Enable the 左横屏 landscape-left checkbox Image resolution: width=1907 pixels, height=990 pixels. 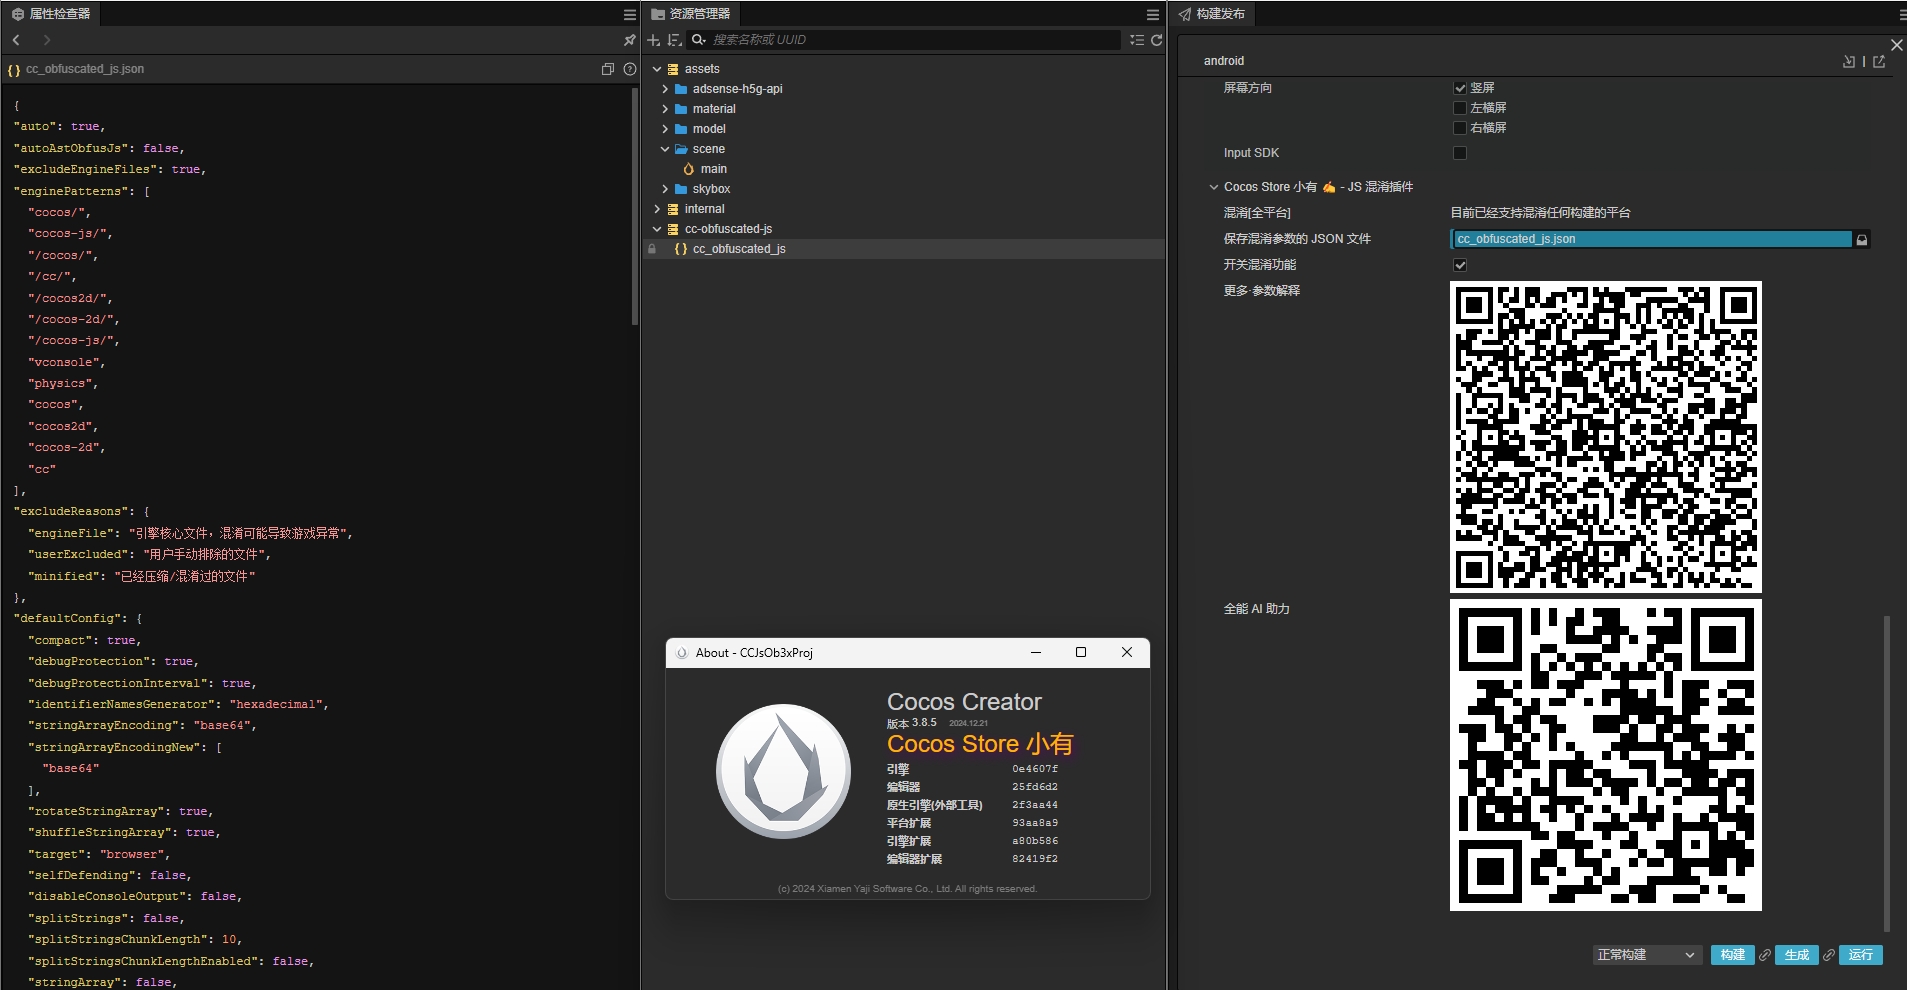point(1460,108)
